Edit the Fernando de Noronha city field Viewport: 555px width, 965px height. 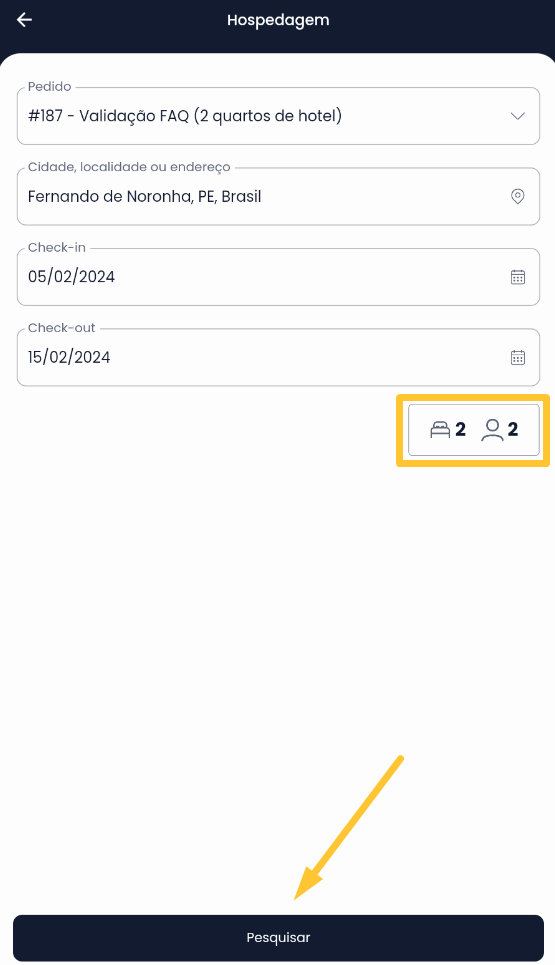[x=278, y=196]
